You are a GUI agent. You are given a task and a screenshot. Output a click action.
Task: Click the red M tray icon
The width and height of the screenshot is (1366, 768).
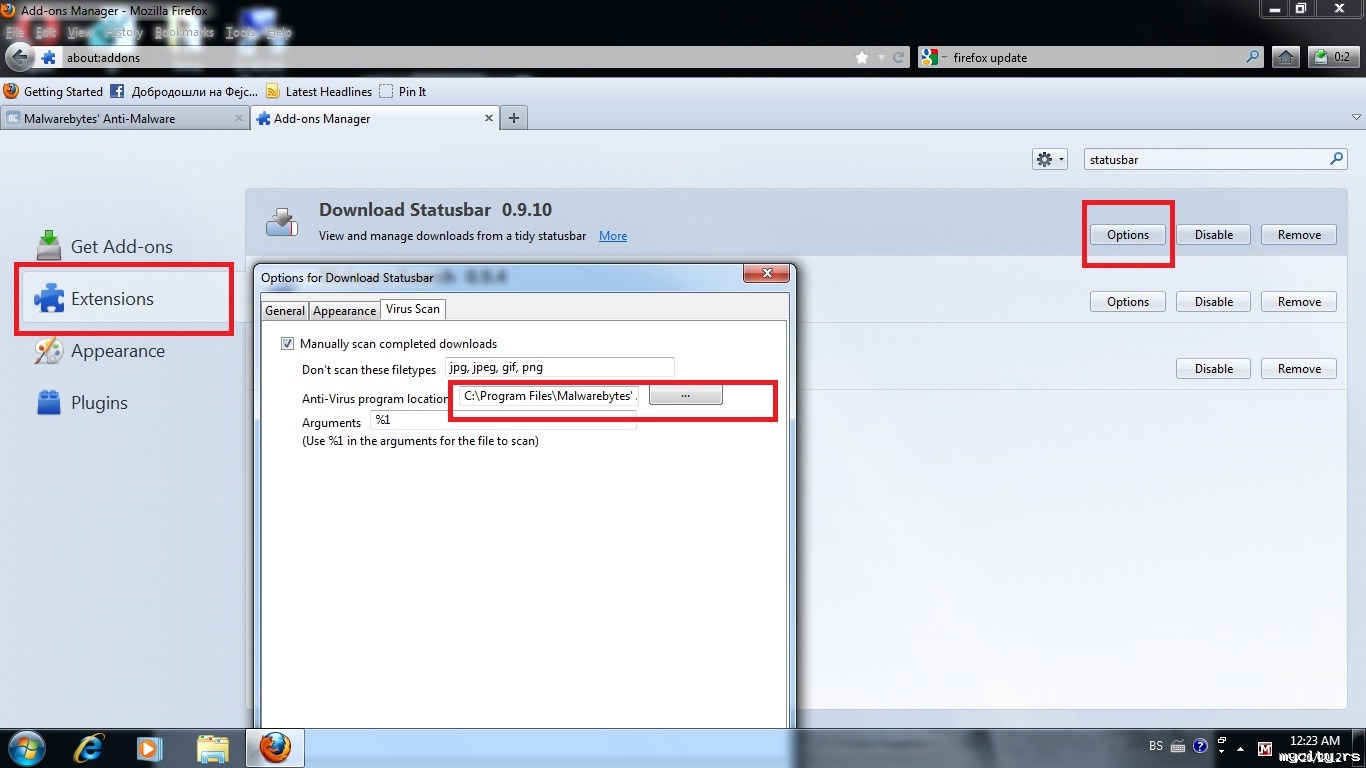1265,749
